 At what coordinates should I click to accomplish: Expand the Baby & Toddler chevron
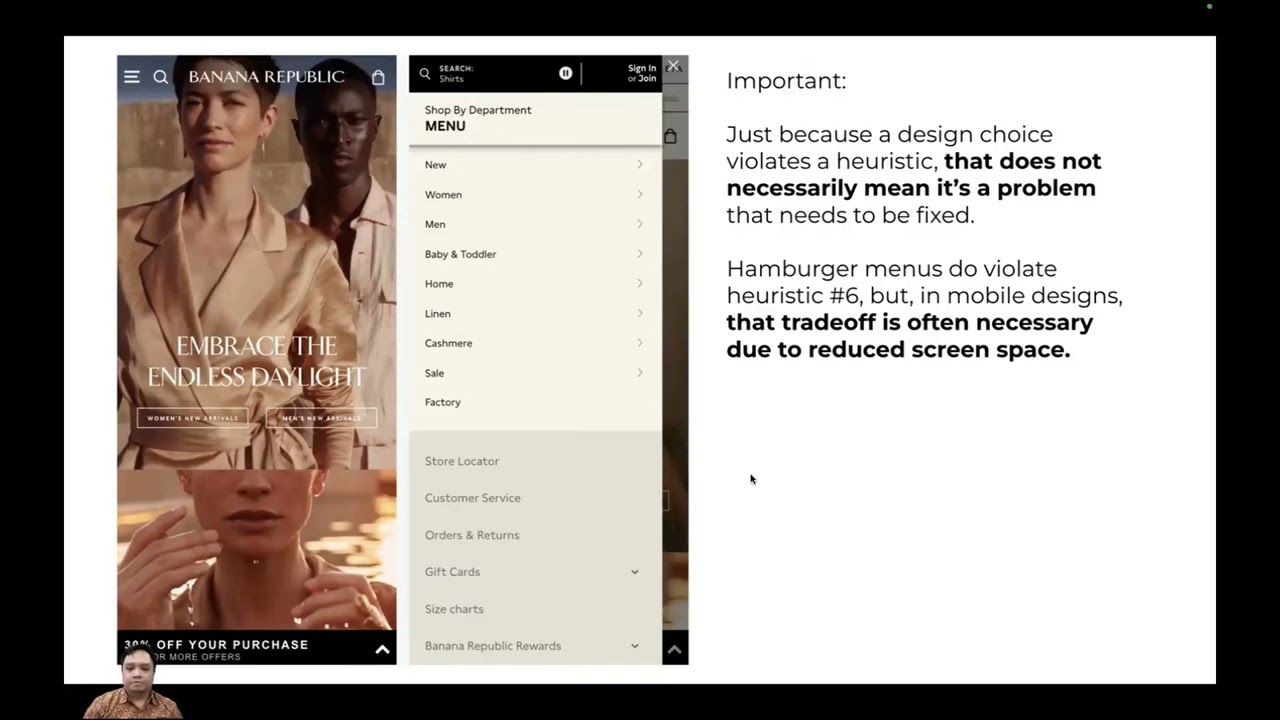(640, 254)
